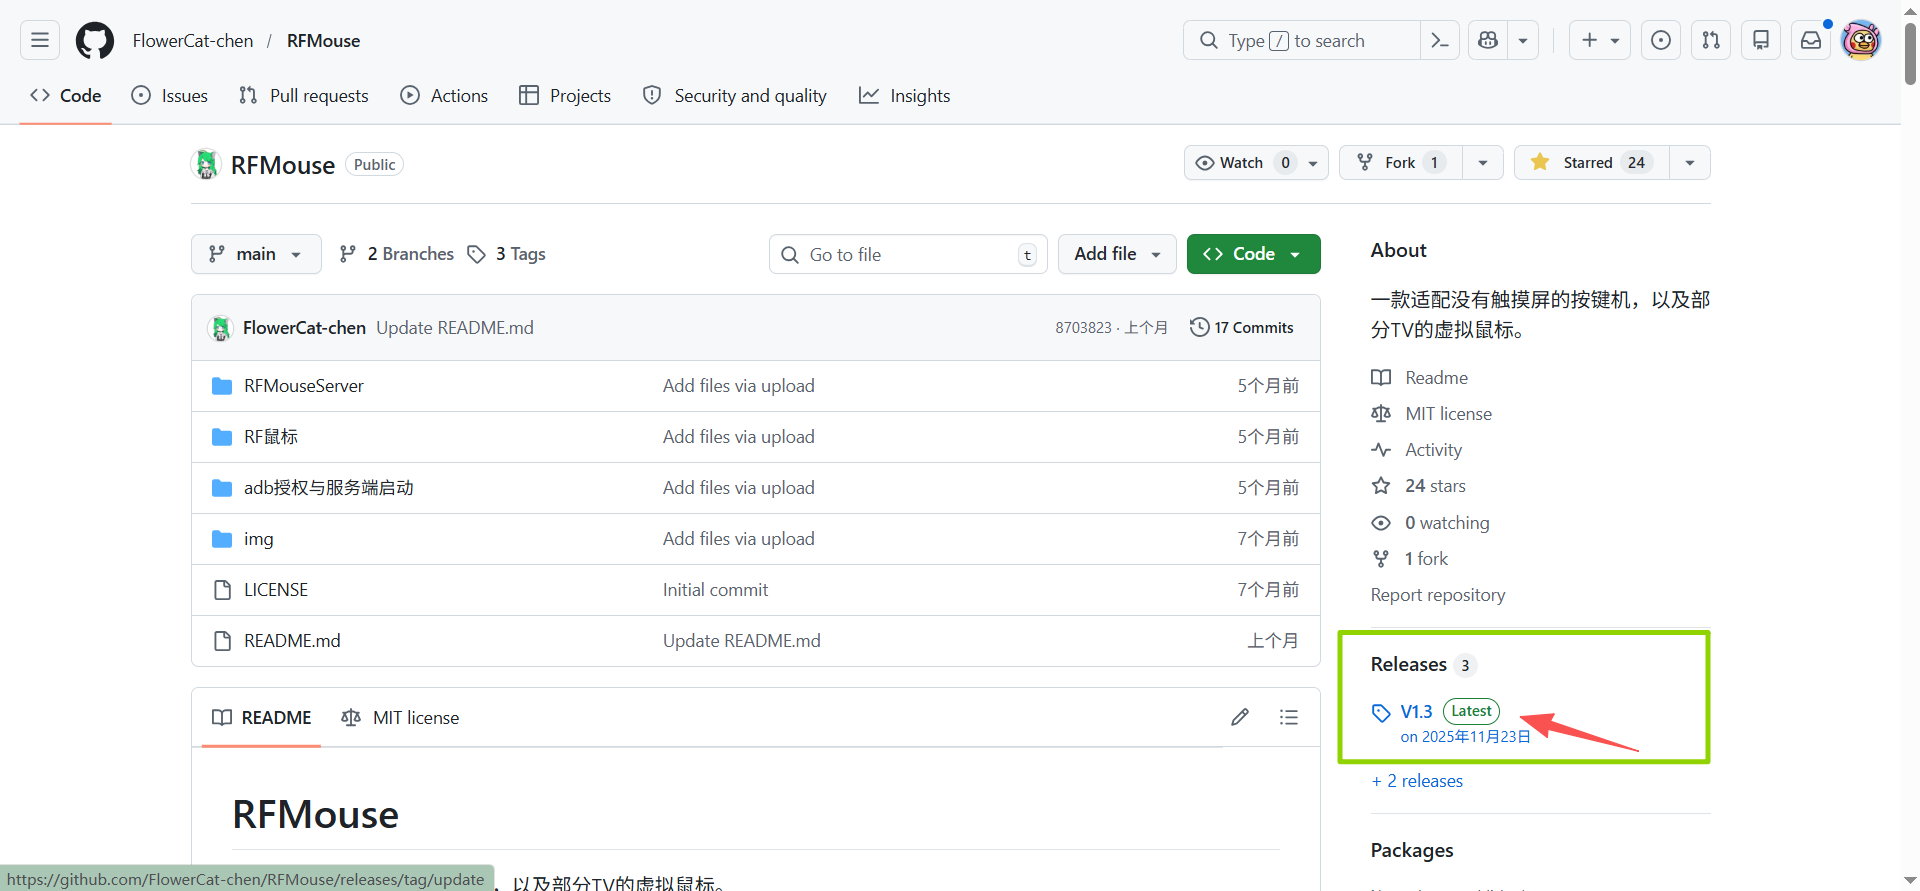Open commit 8703823 hash link
The width and height of the screenshot is (1920, 891).
1083,328
